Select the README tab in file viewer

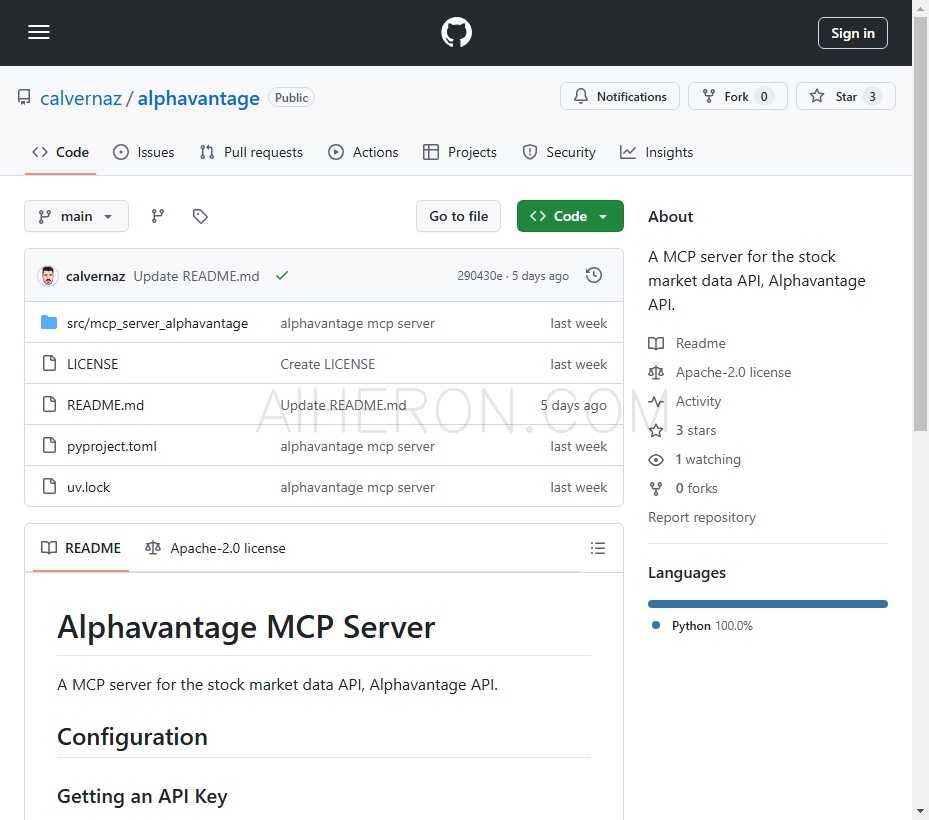pos(81,548)
